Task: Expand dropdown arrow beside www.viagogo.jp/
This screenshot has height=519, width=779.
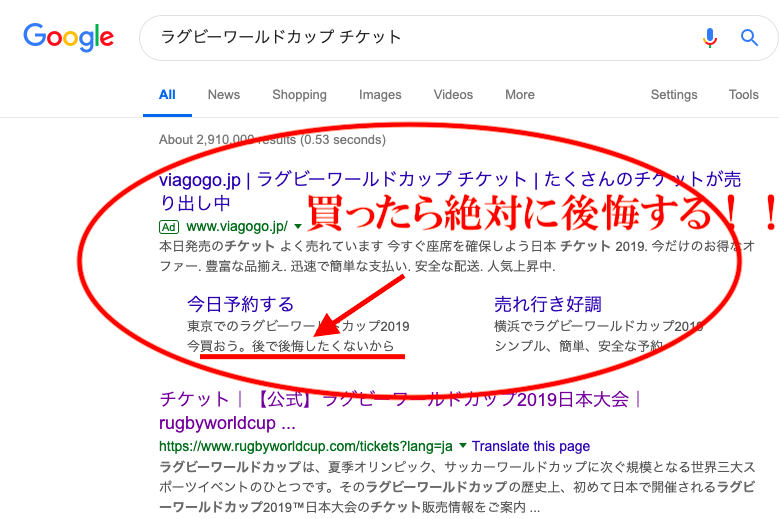Action: tap(298, 227)
